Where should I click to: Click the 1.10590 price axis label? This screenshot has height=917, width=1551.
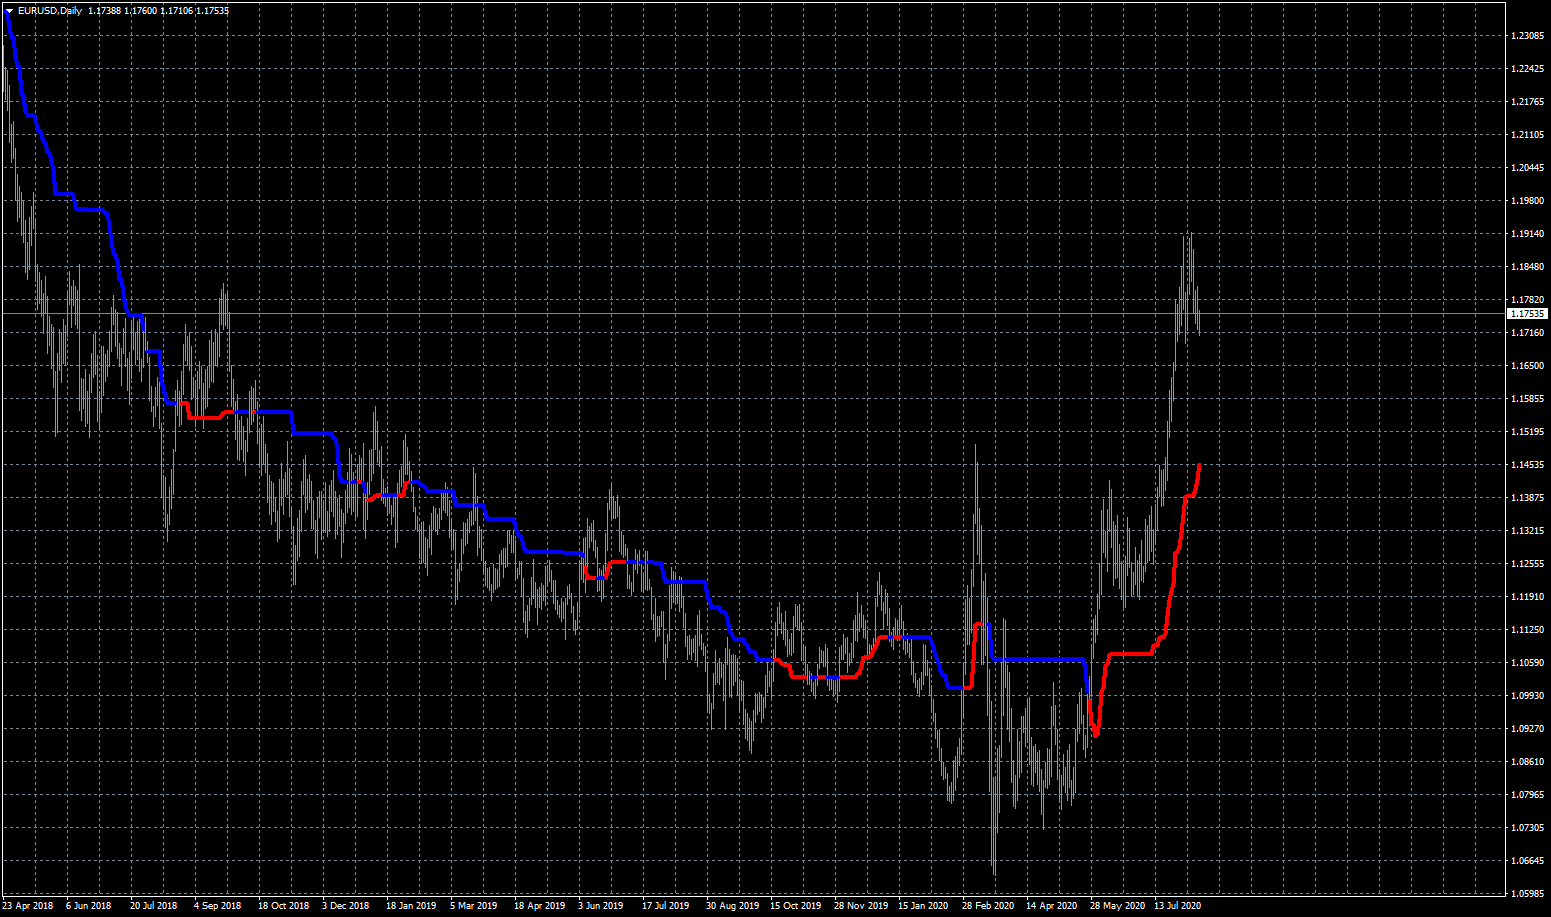1527,663
